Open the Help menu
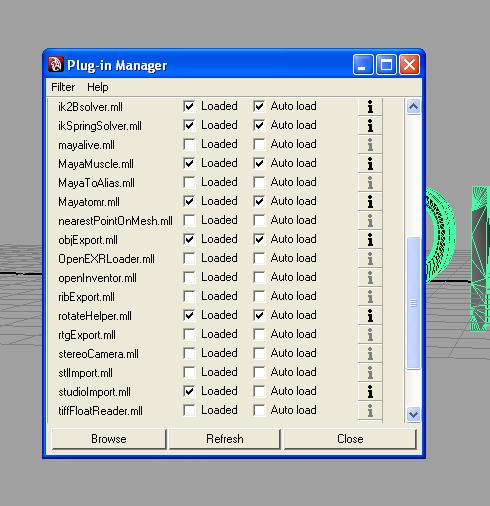 [x=98, y=87]
